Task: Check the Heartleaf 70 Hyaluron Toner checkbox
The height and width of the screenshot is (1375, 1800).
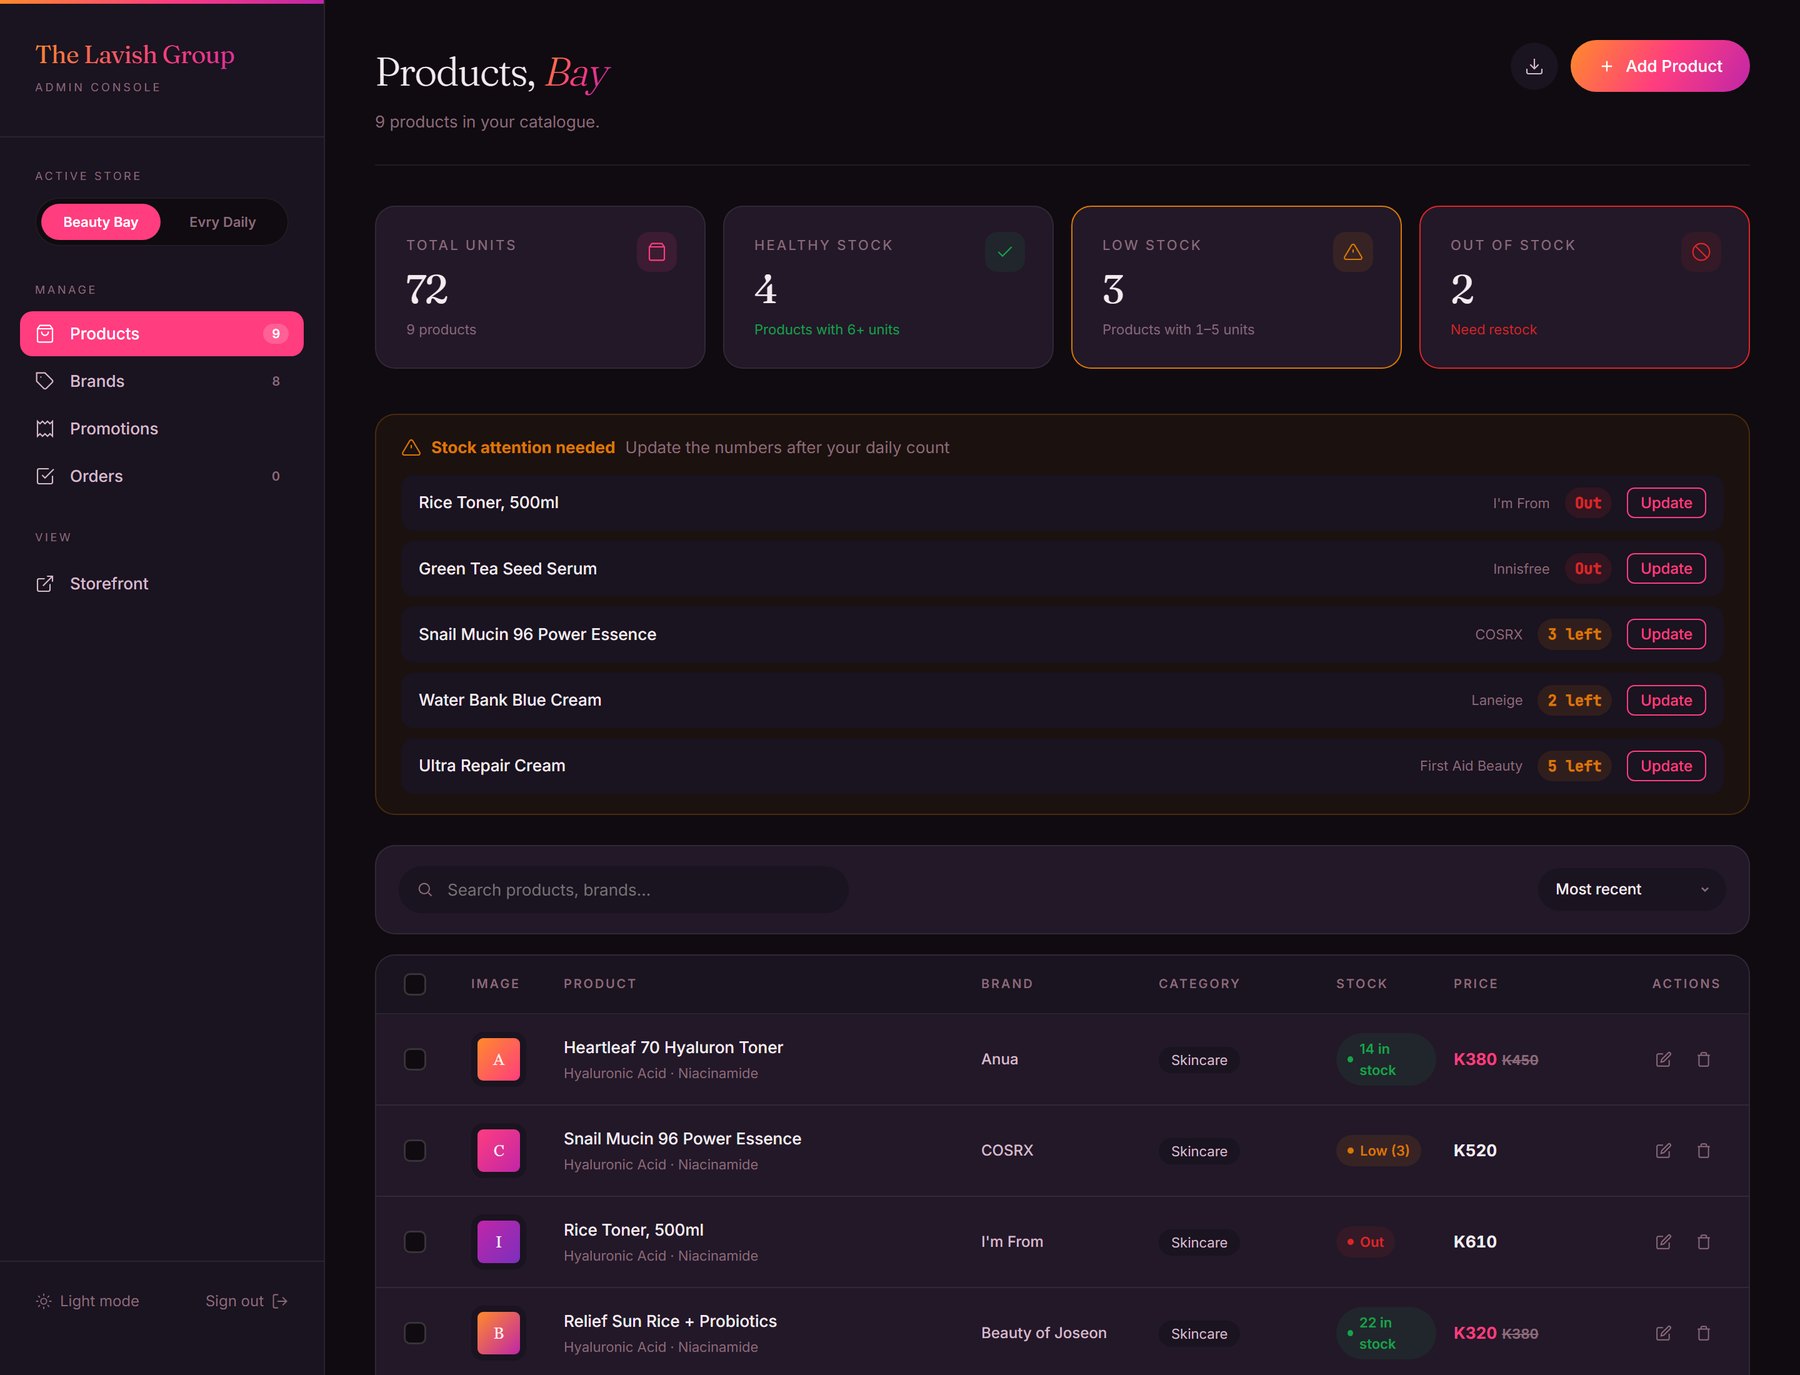Action: point(415,1059)
